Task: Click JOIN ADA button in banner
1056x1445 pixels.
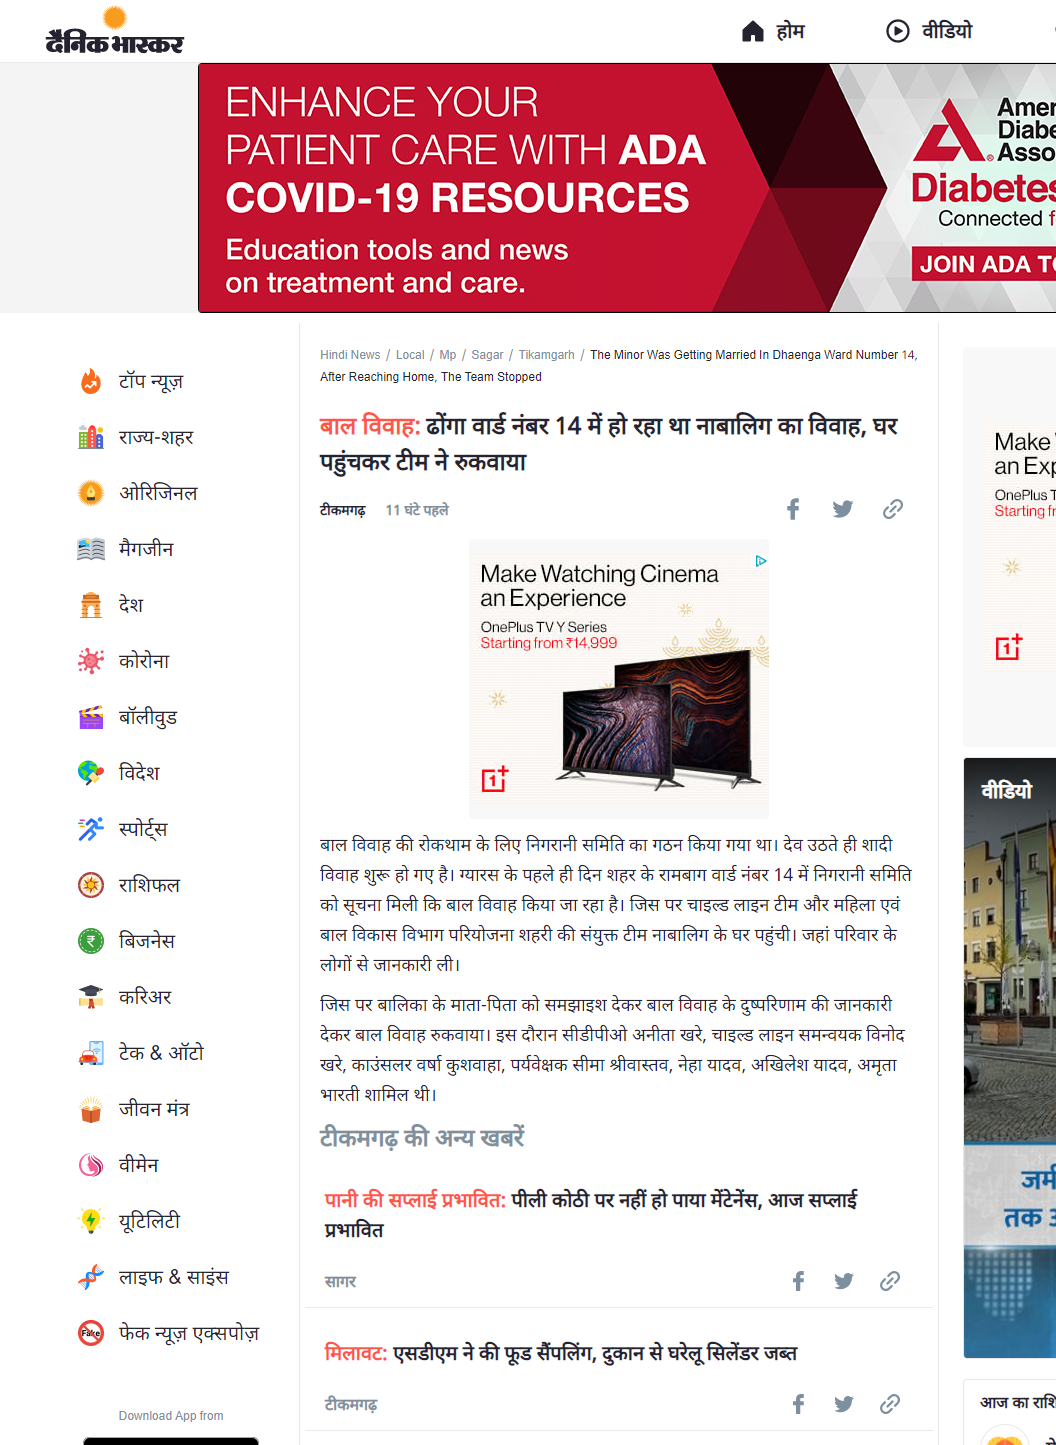Action: click(x=984, y=264)
